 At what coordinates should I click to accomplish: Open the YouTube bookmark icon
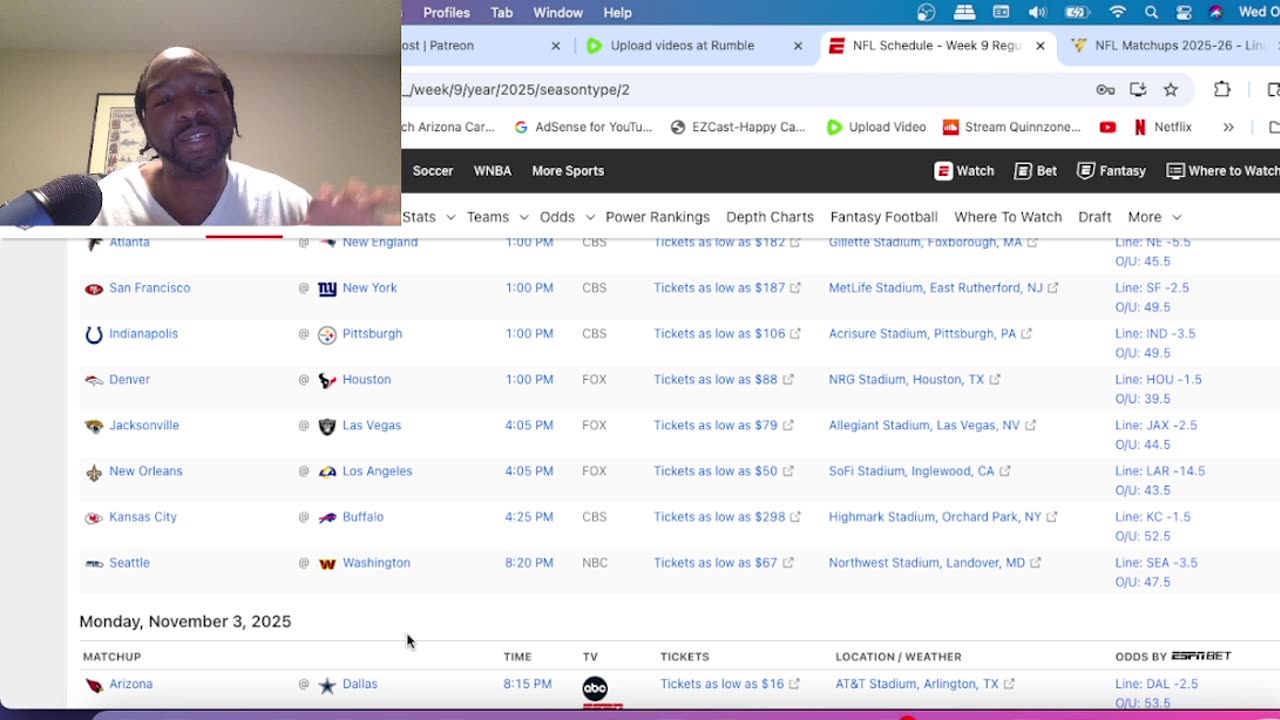point(1107,127)
